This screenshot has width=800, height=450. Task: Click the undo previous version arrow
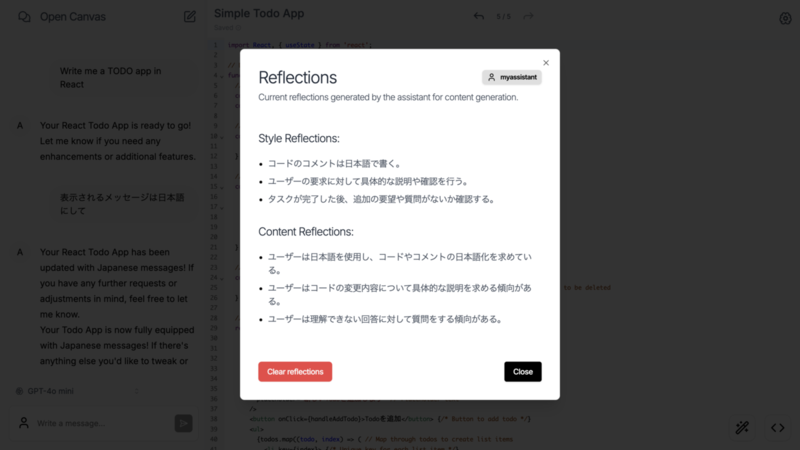479,16
